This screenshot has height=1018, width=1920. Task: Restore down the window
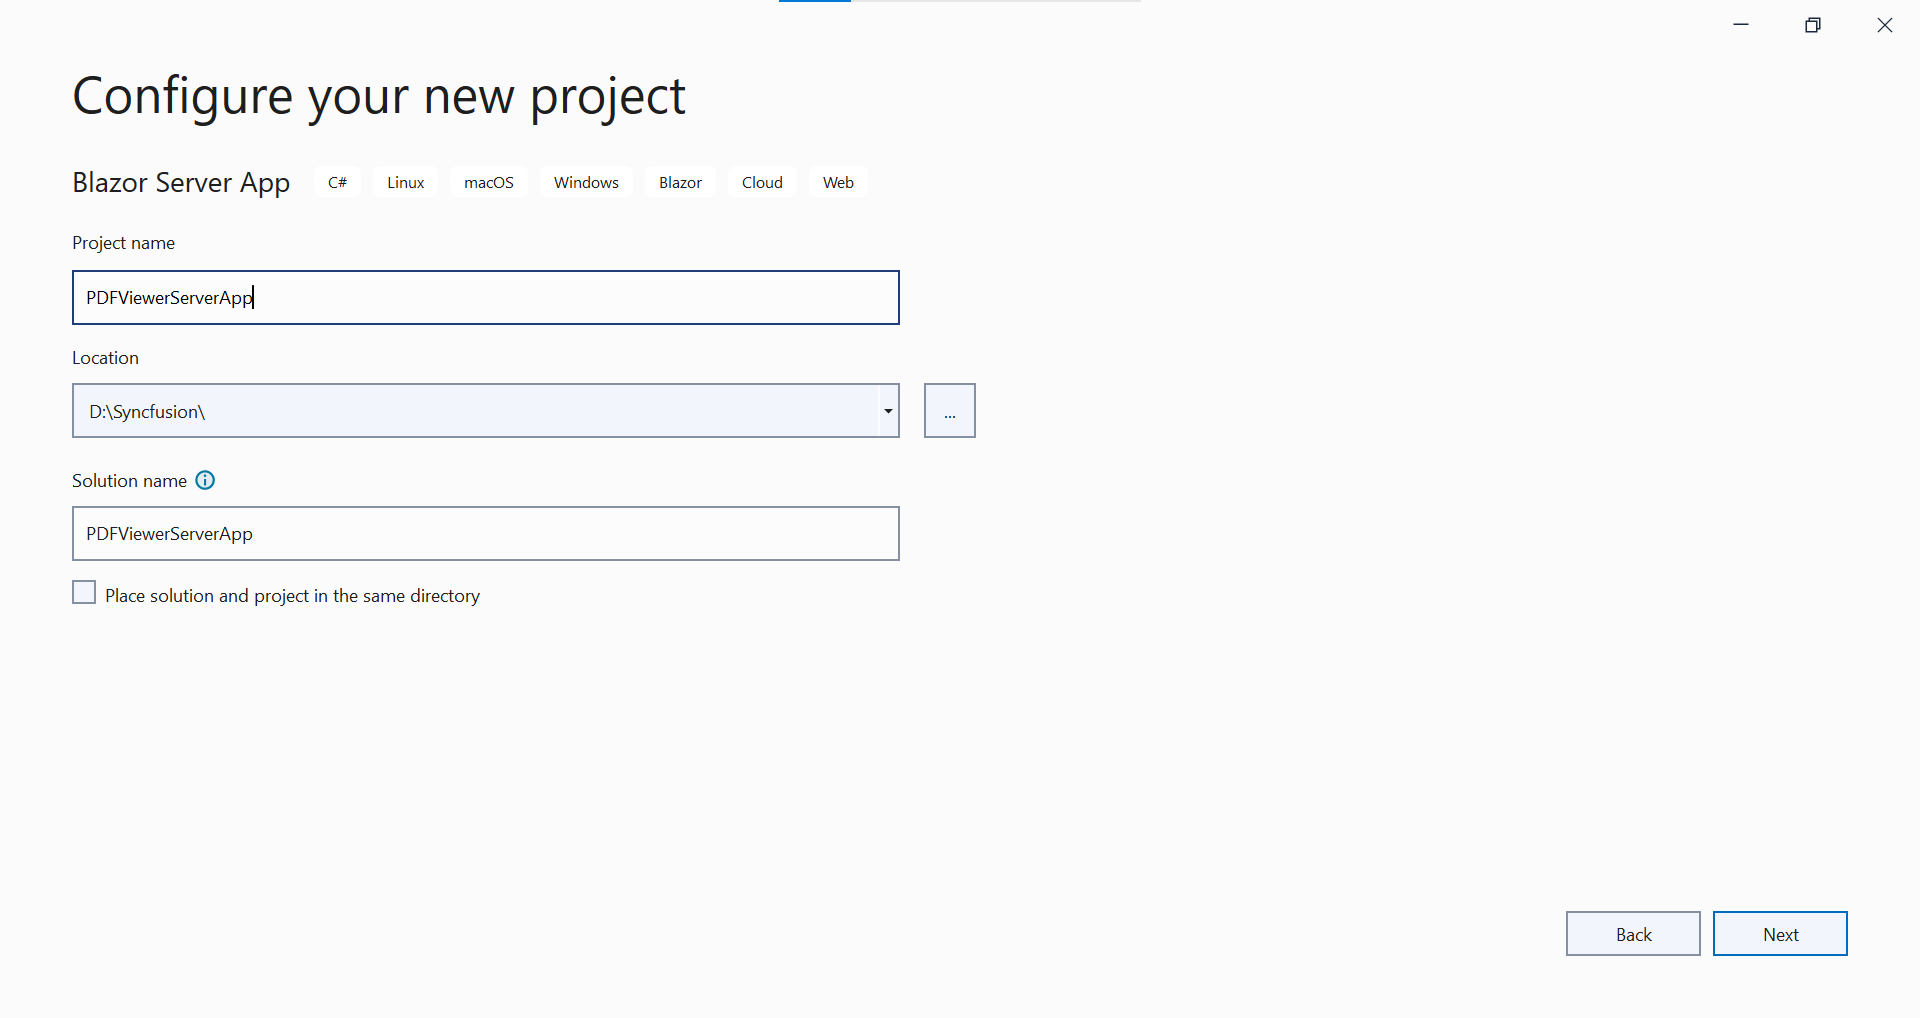click(x=1813, y=24)
